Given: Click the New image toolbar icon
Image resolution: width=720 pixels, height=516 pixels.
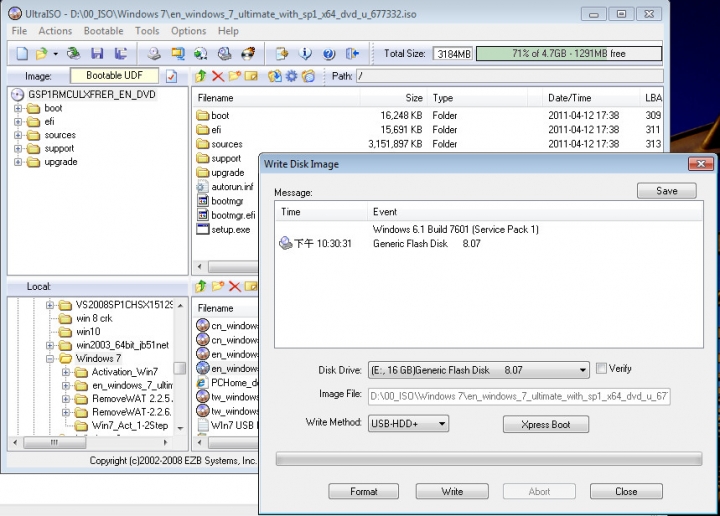Looking at the screenshot, I should click(22, 54).
